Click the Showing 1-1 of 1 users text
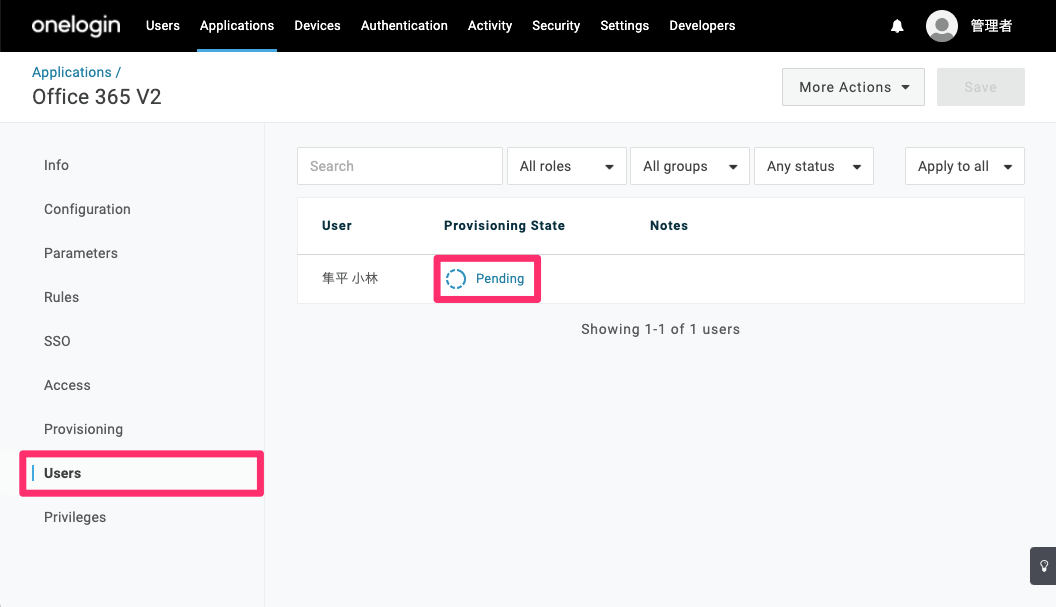The image size is (1056, 607). 661,329
